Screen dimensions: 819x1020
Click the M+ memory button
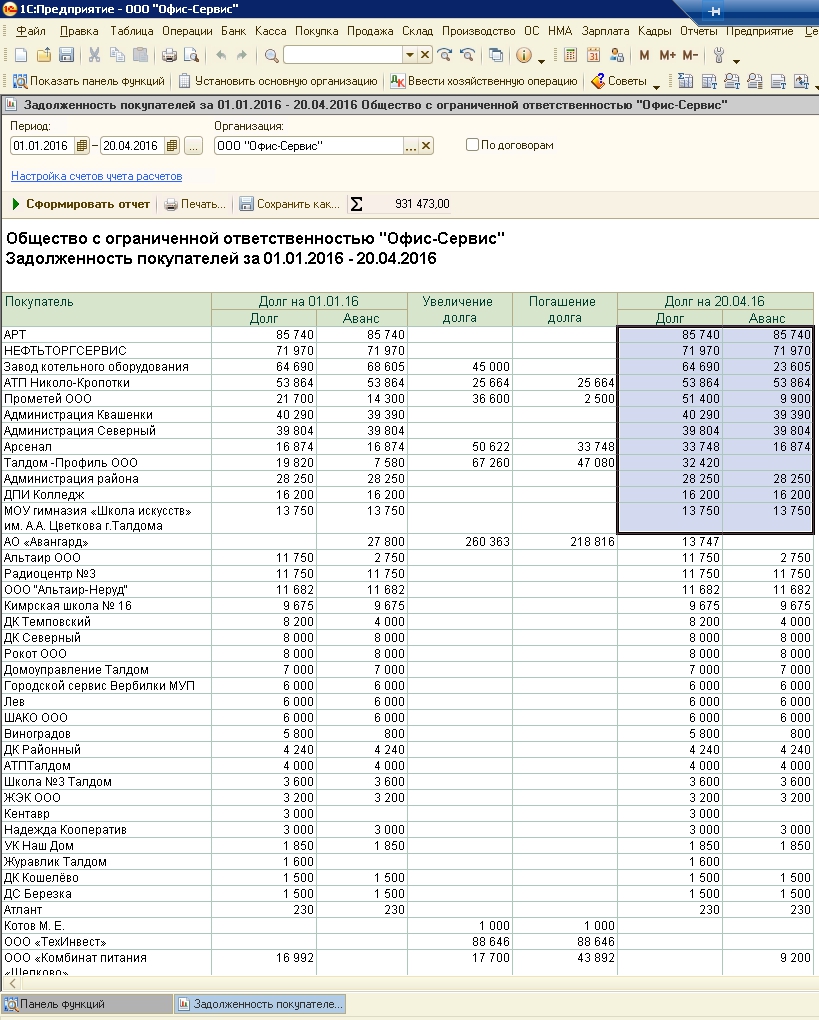(x=667, y=55)
